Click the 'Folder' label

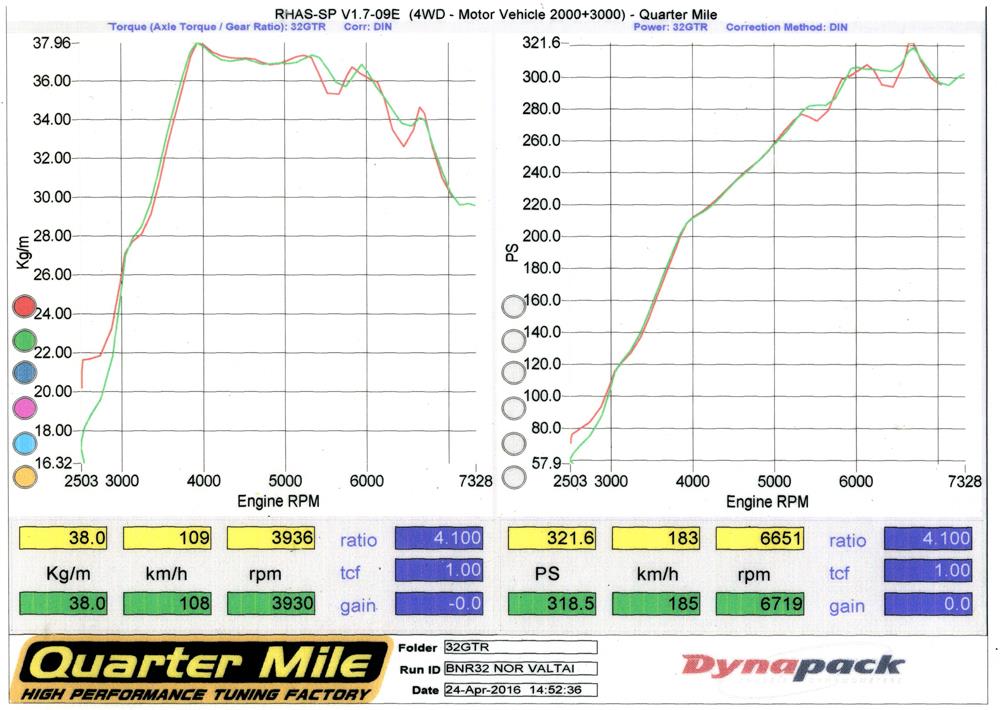418,648
